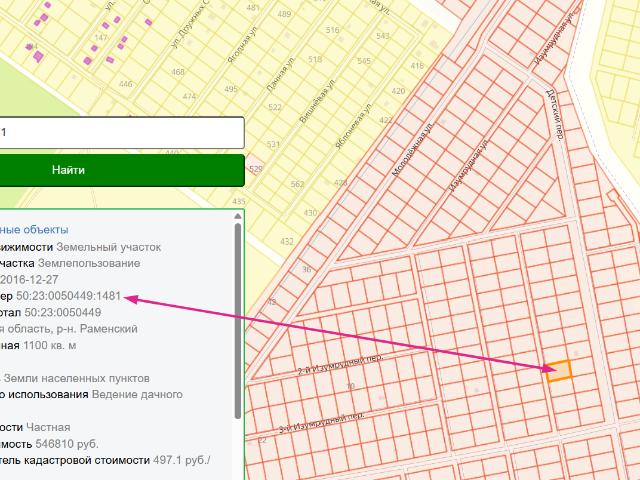Click parcel number 432 on the map
The width and height of the screenshot is (640, 480).
(288, 242)
